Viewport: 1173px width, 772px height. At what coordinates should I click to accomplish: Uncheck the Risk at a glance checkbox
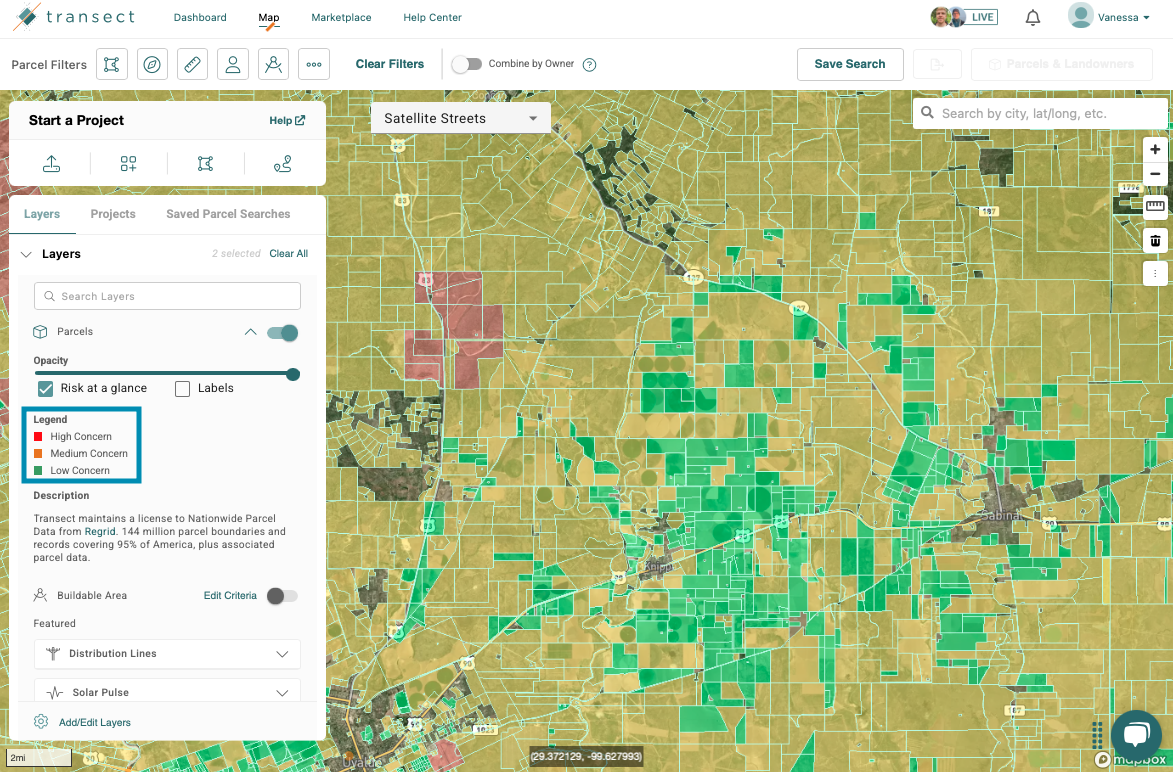tap(46, 389)
